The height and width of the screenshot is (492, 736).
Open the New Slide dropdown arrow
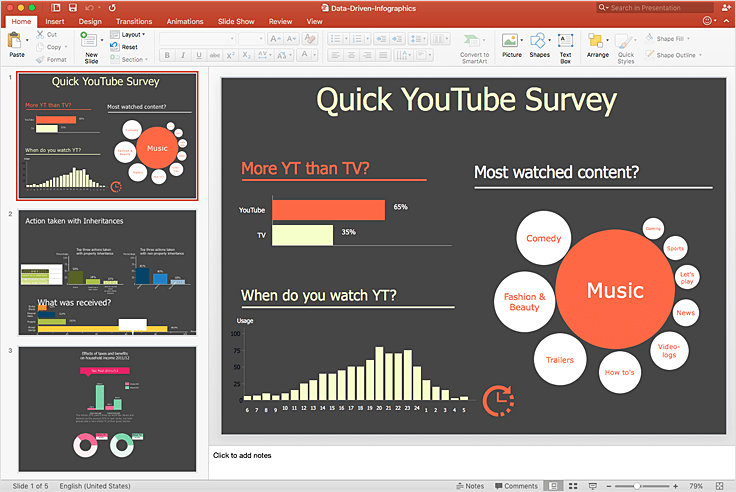pos(102,40)
